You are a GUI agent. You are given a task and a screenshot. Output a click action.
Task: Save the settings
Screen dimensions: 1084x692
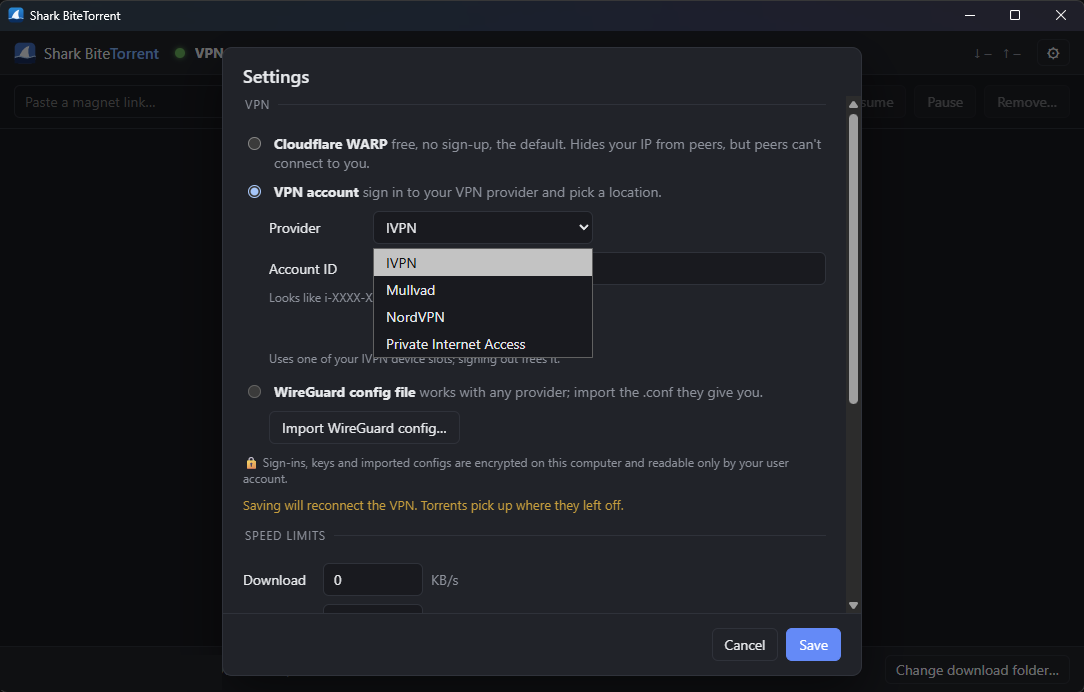813,644
